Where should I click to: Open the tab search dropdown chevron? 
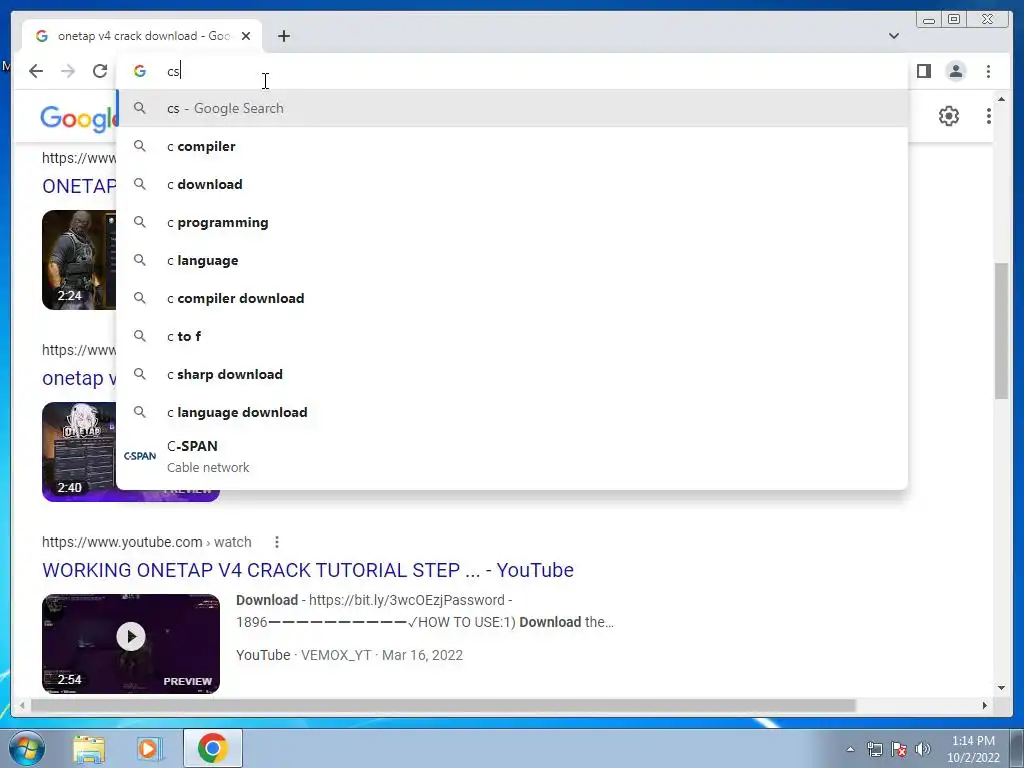coord(894,36)
